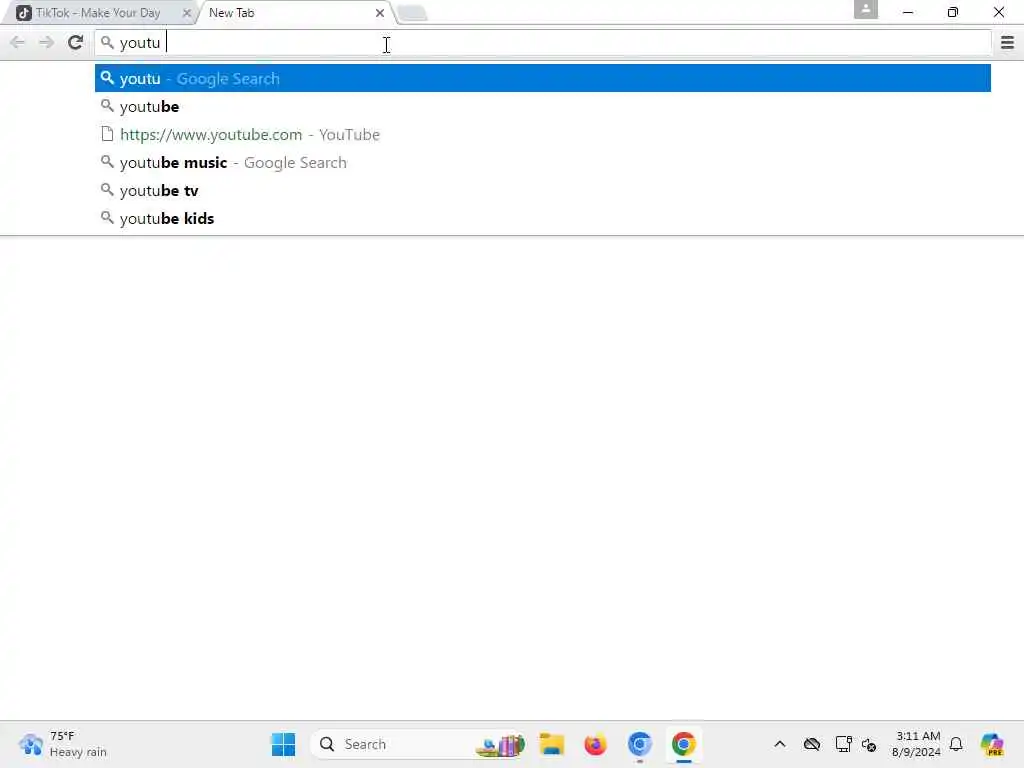Click the page icon beside youtube.com suggestion
The height and width of the screenshot is (768, 1024).
pyautogui.click(x=107, y=135)
